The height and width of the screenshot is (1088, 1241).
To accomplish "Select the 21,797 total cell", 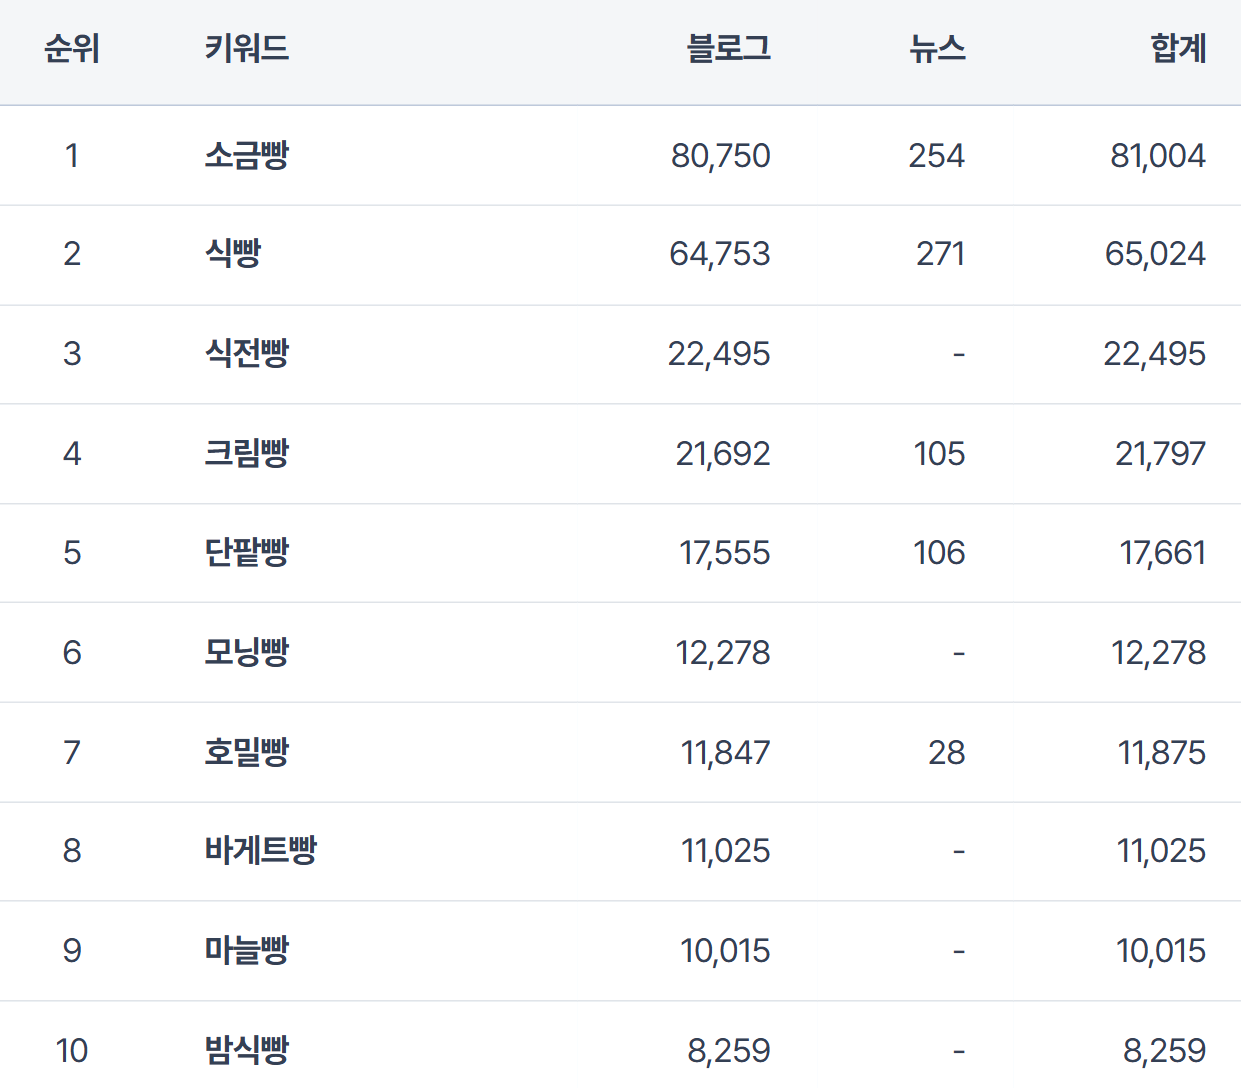I will tap(1160, 453).
